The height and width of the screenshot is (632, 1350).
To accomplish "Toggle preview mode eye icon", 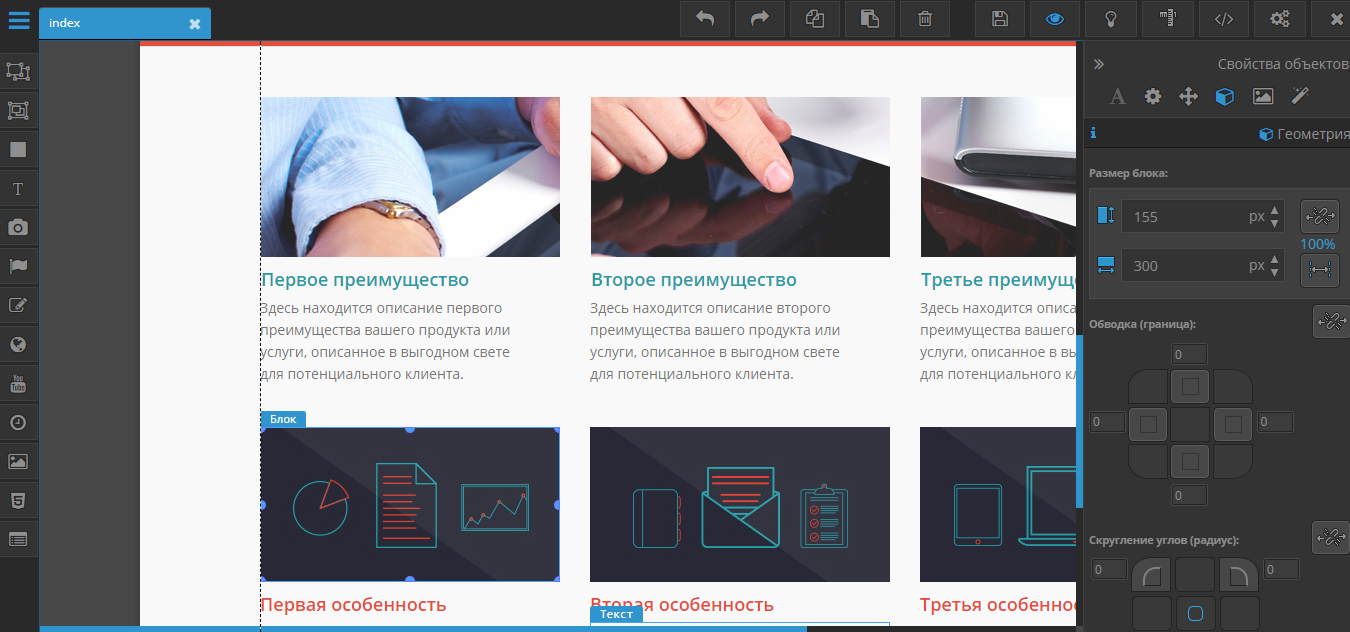I will [x=1055, y=19].
